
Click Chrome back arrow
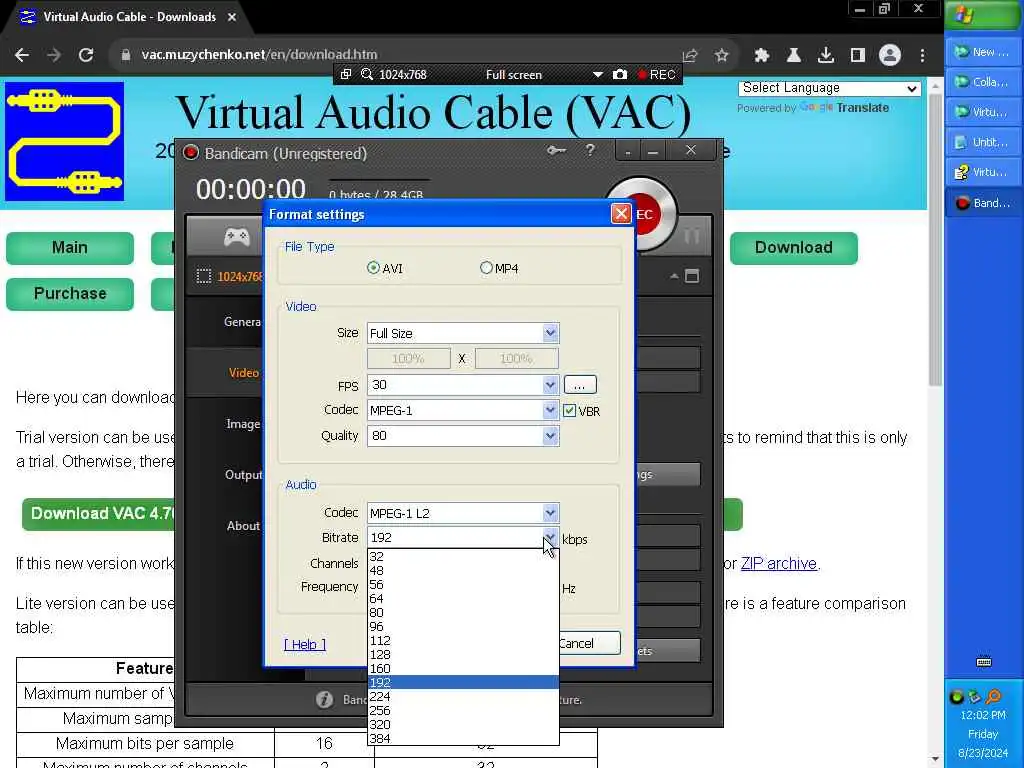click(22, 55)
